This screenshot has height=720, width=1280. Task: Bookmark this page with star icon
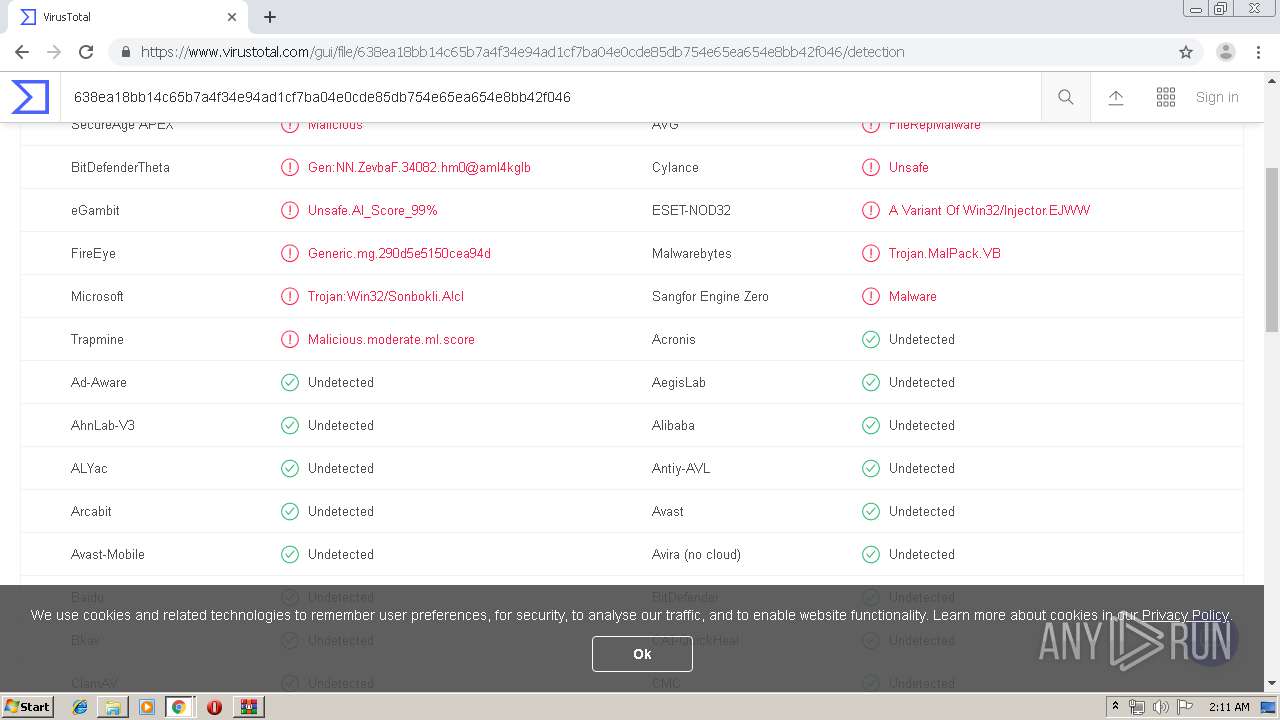pyautogui.click(x=1186, y=52)
